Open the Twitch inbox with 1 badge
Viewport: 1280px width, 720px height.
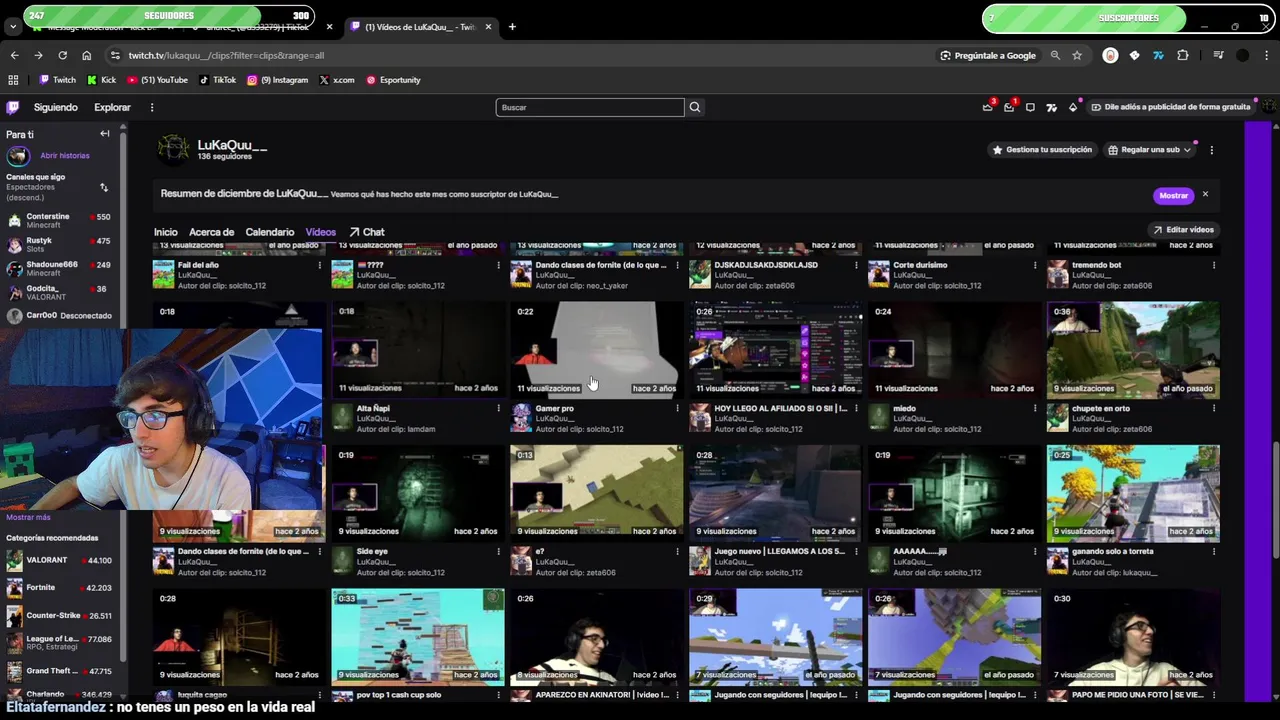coord(1009,107)
